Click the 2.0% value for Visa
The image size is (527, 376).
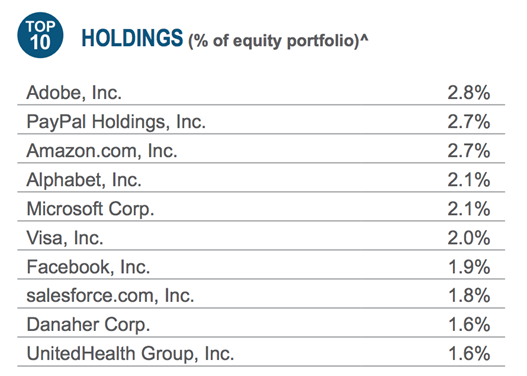(x=469, y=238)
